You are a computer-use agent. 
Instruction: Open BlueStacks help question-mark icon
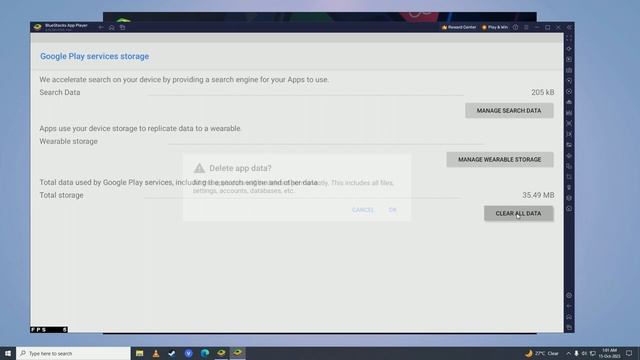(x=516, y=27)
